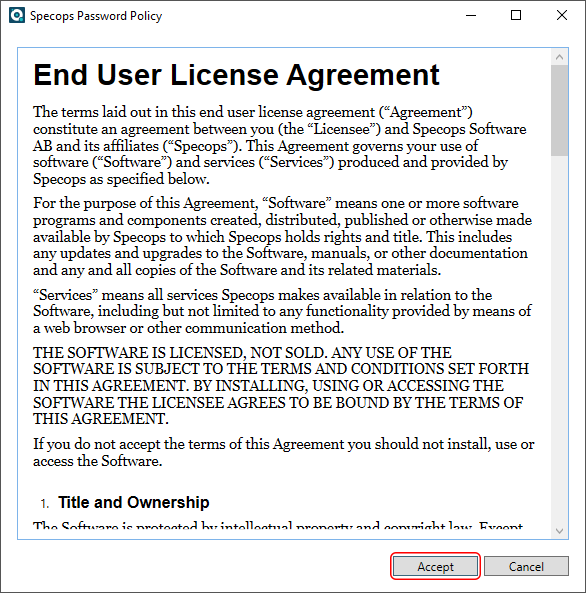586x593 pixels.
Task: Click the End User License Agreement heading
Action: 236,75
